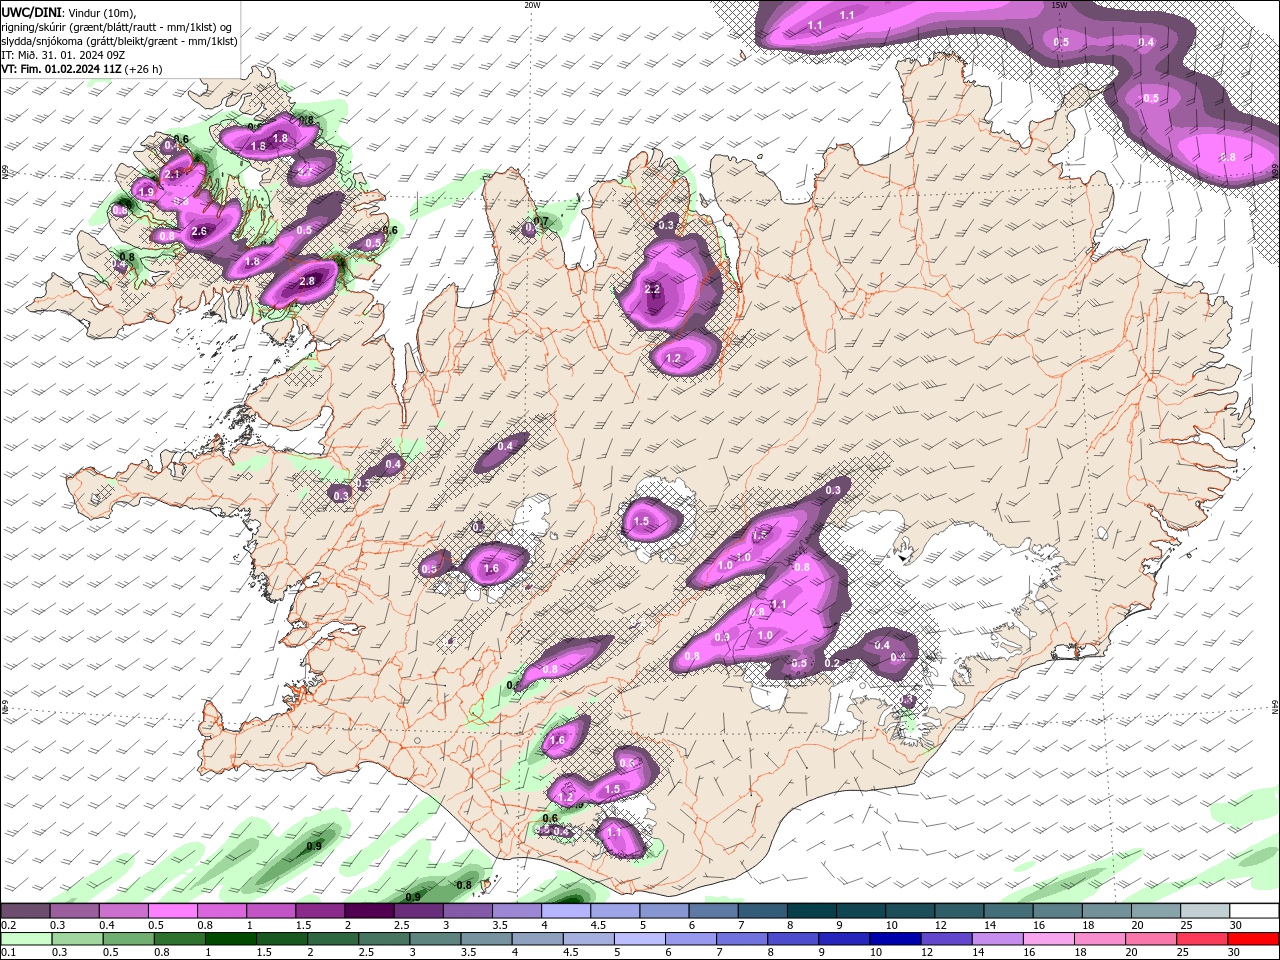This screenshot has height=960, width=1280.
Task: Click the dark teal 8 swatch in upper legend row
Action: [x=812, y=911]
